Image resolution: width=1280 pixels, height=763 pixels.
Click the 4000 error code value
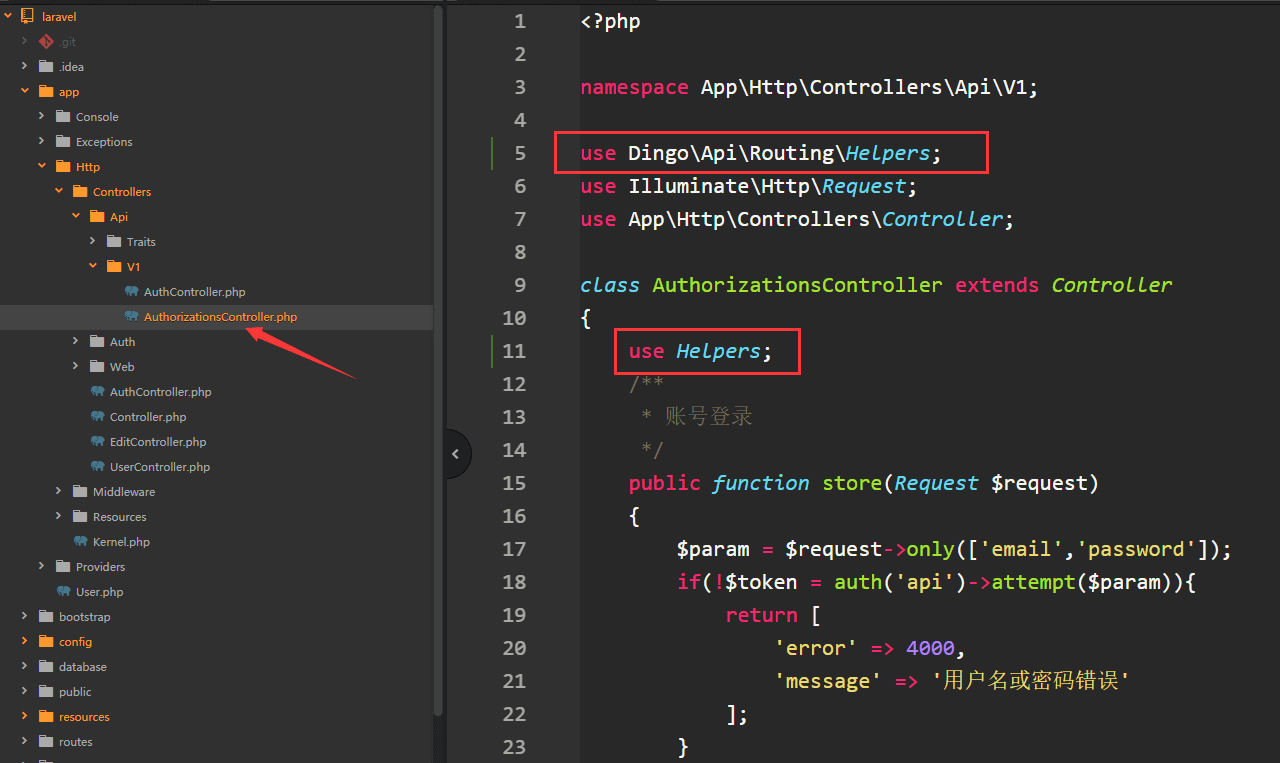(x=931, y=648)
